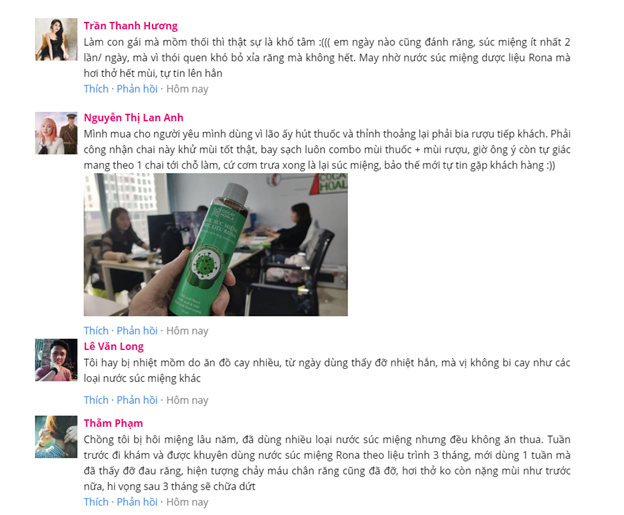Open Lê Văn Long's name link
Viewport: 624px width, 515px height.
pos(113,347)
